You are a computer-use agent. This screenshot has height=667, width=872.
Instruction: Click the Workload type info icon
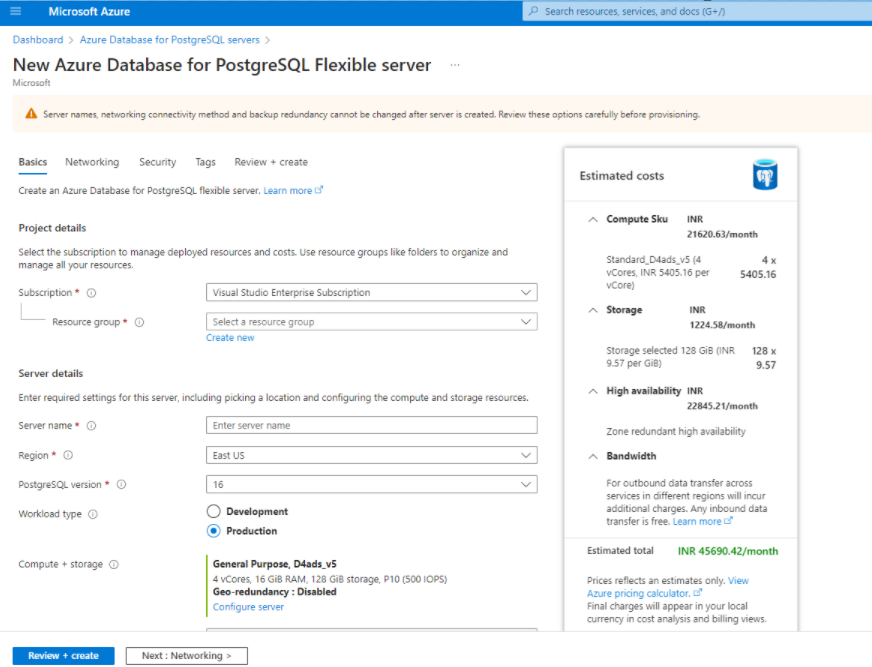[x=93, y=514]
